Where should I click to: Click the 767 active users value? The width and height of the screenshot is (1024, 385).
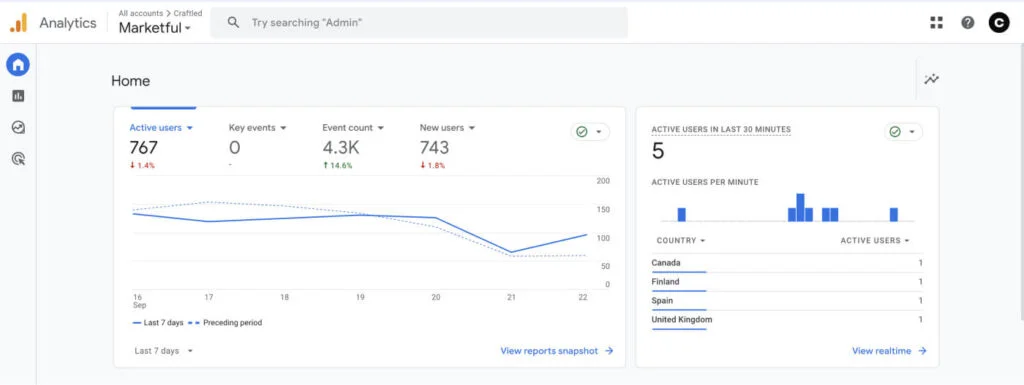144,147
